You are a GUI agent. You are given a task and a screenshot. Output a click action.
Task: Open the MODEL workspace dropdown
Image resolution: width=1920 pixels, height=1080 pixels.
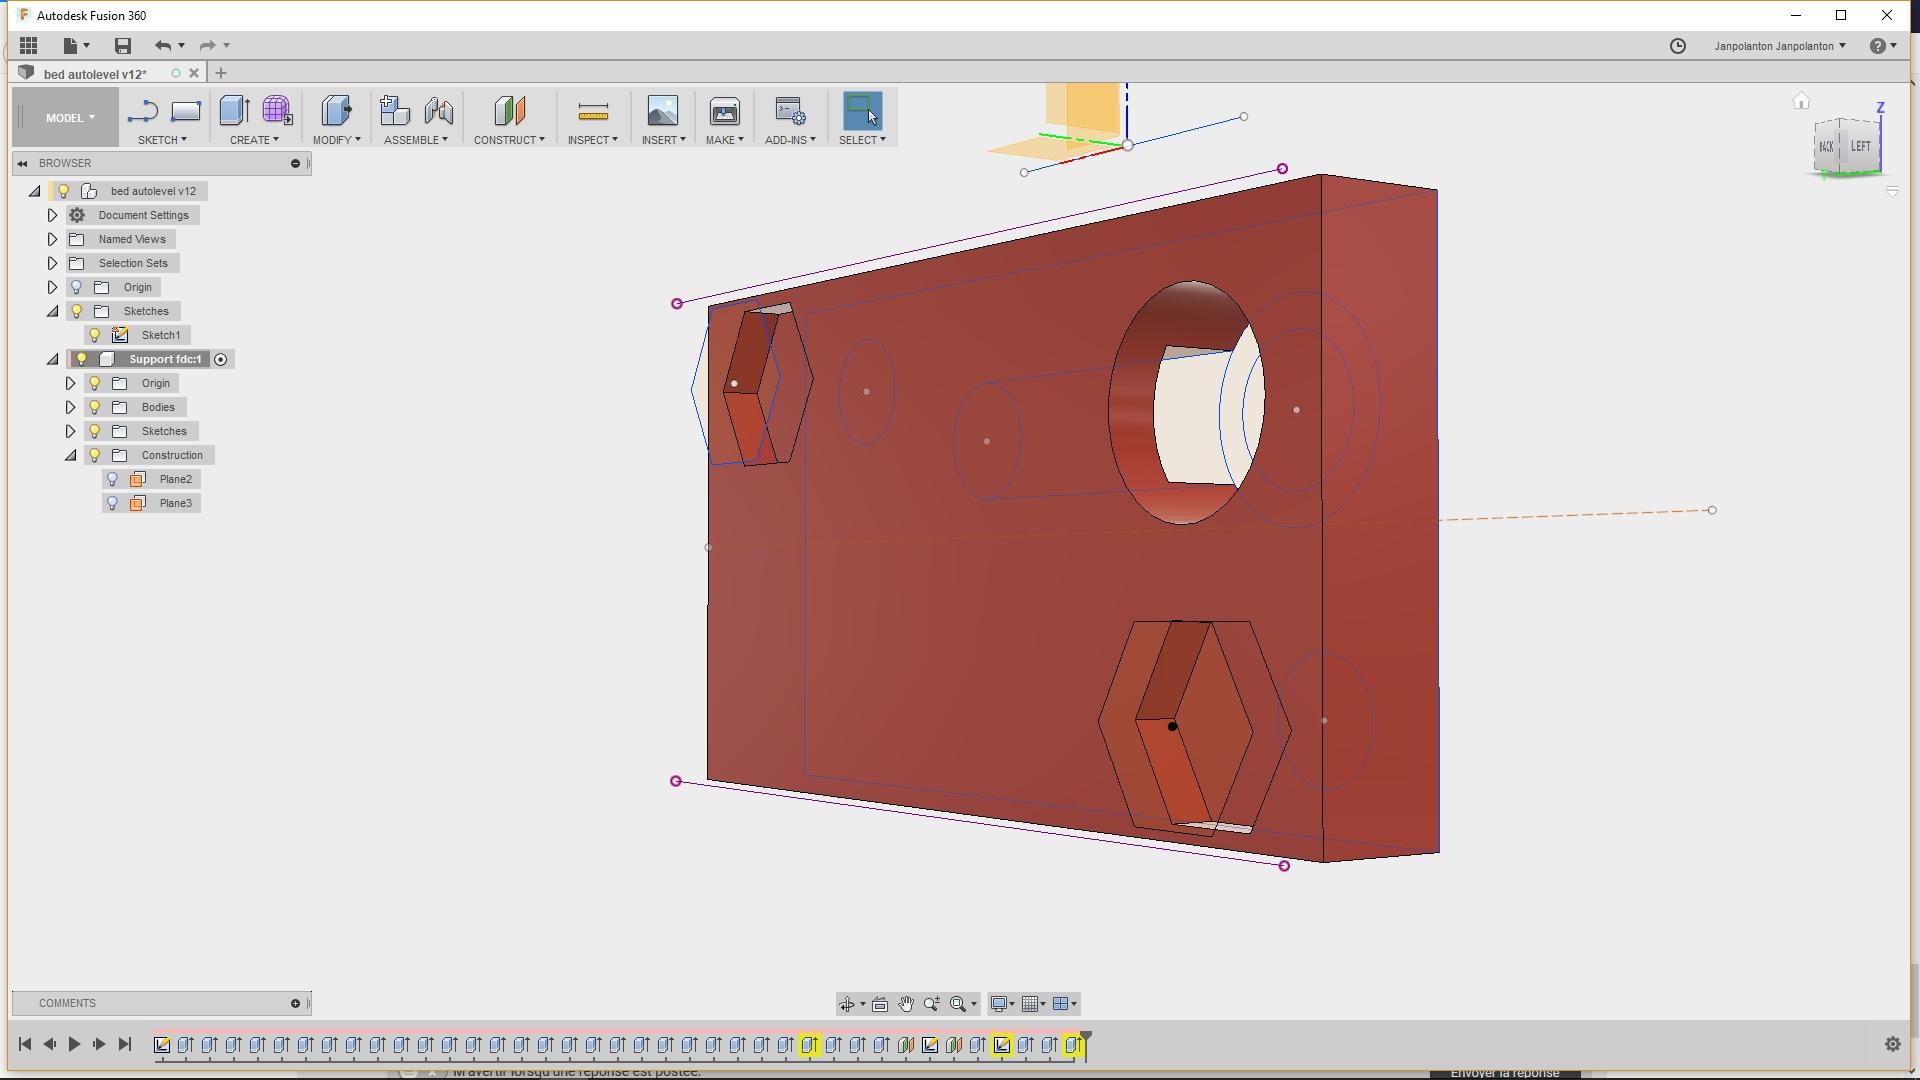[70, 117]
